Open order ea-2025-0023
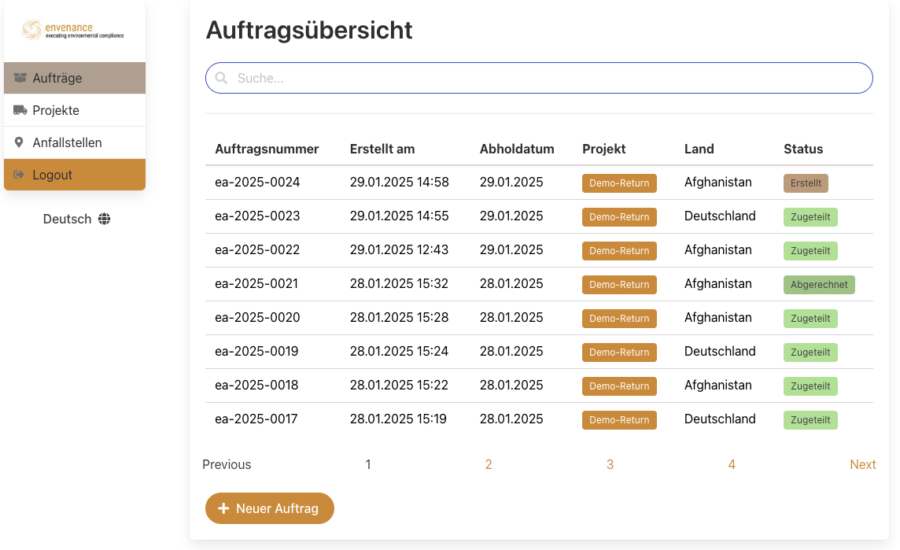 (x=257, y=216)
